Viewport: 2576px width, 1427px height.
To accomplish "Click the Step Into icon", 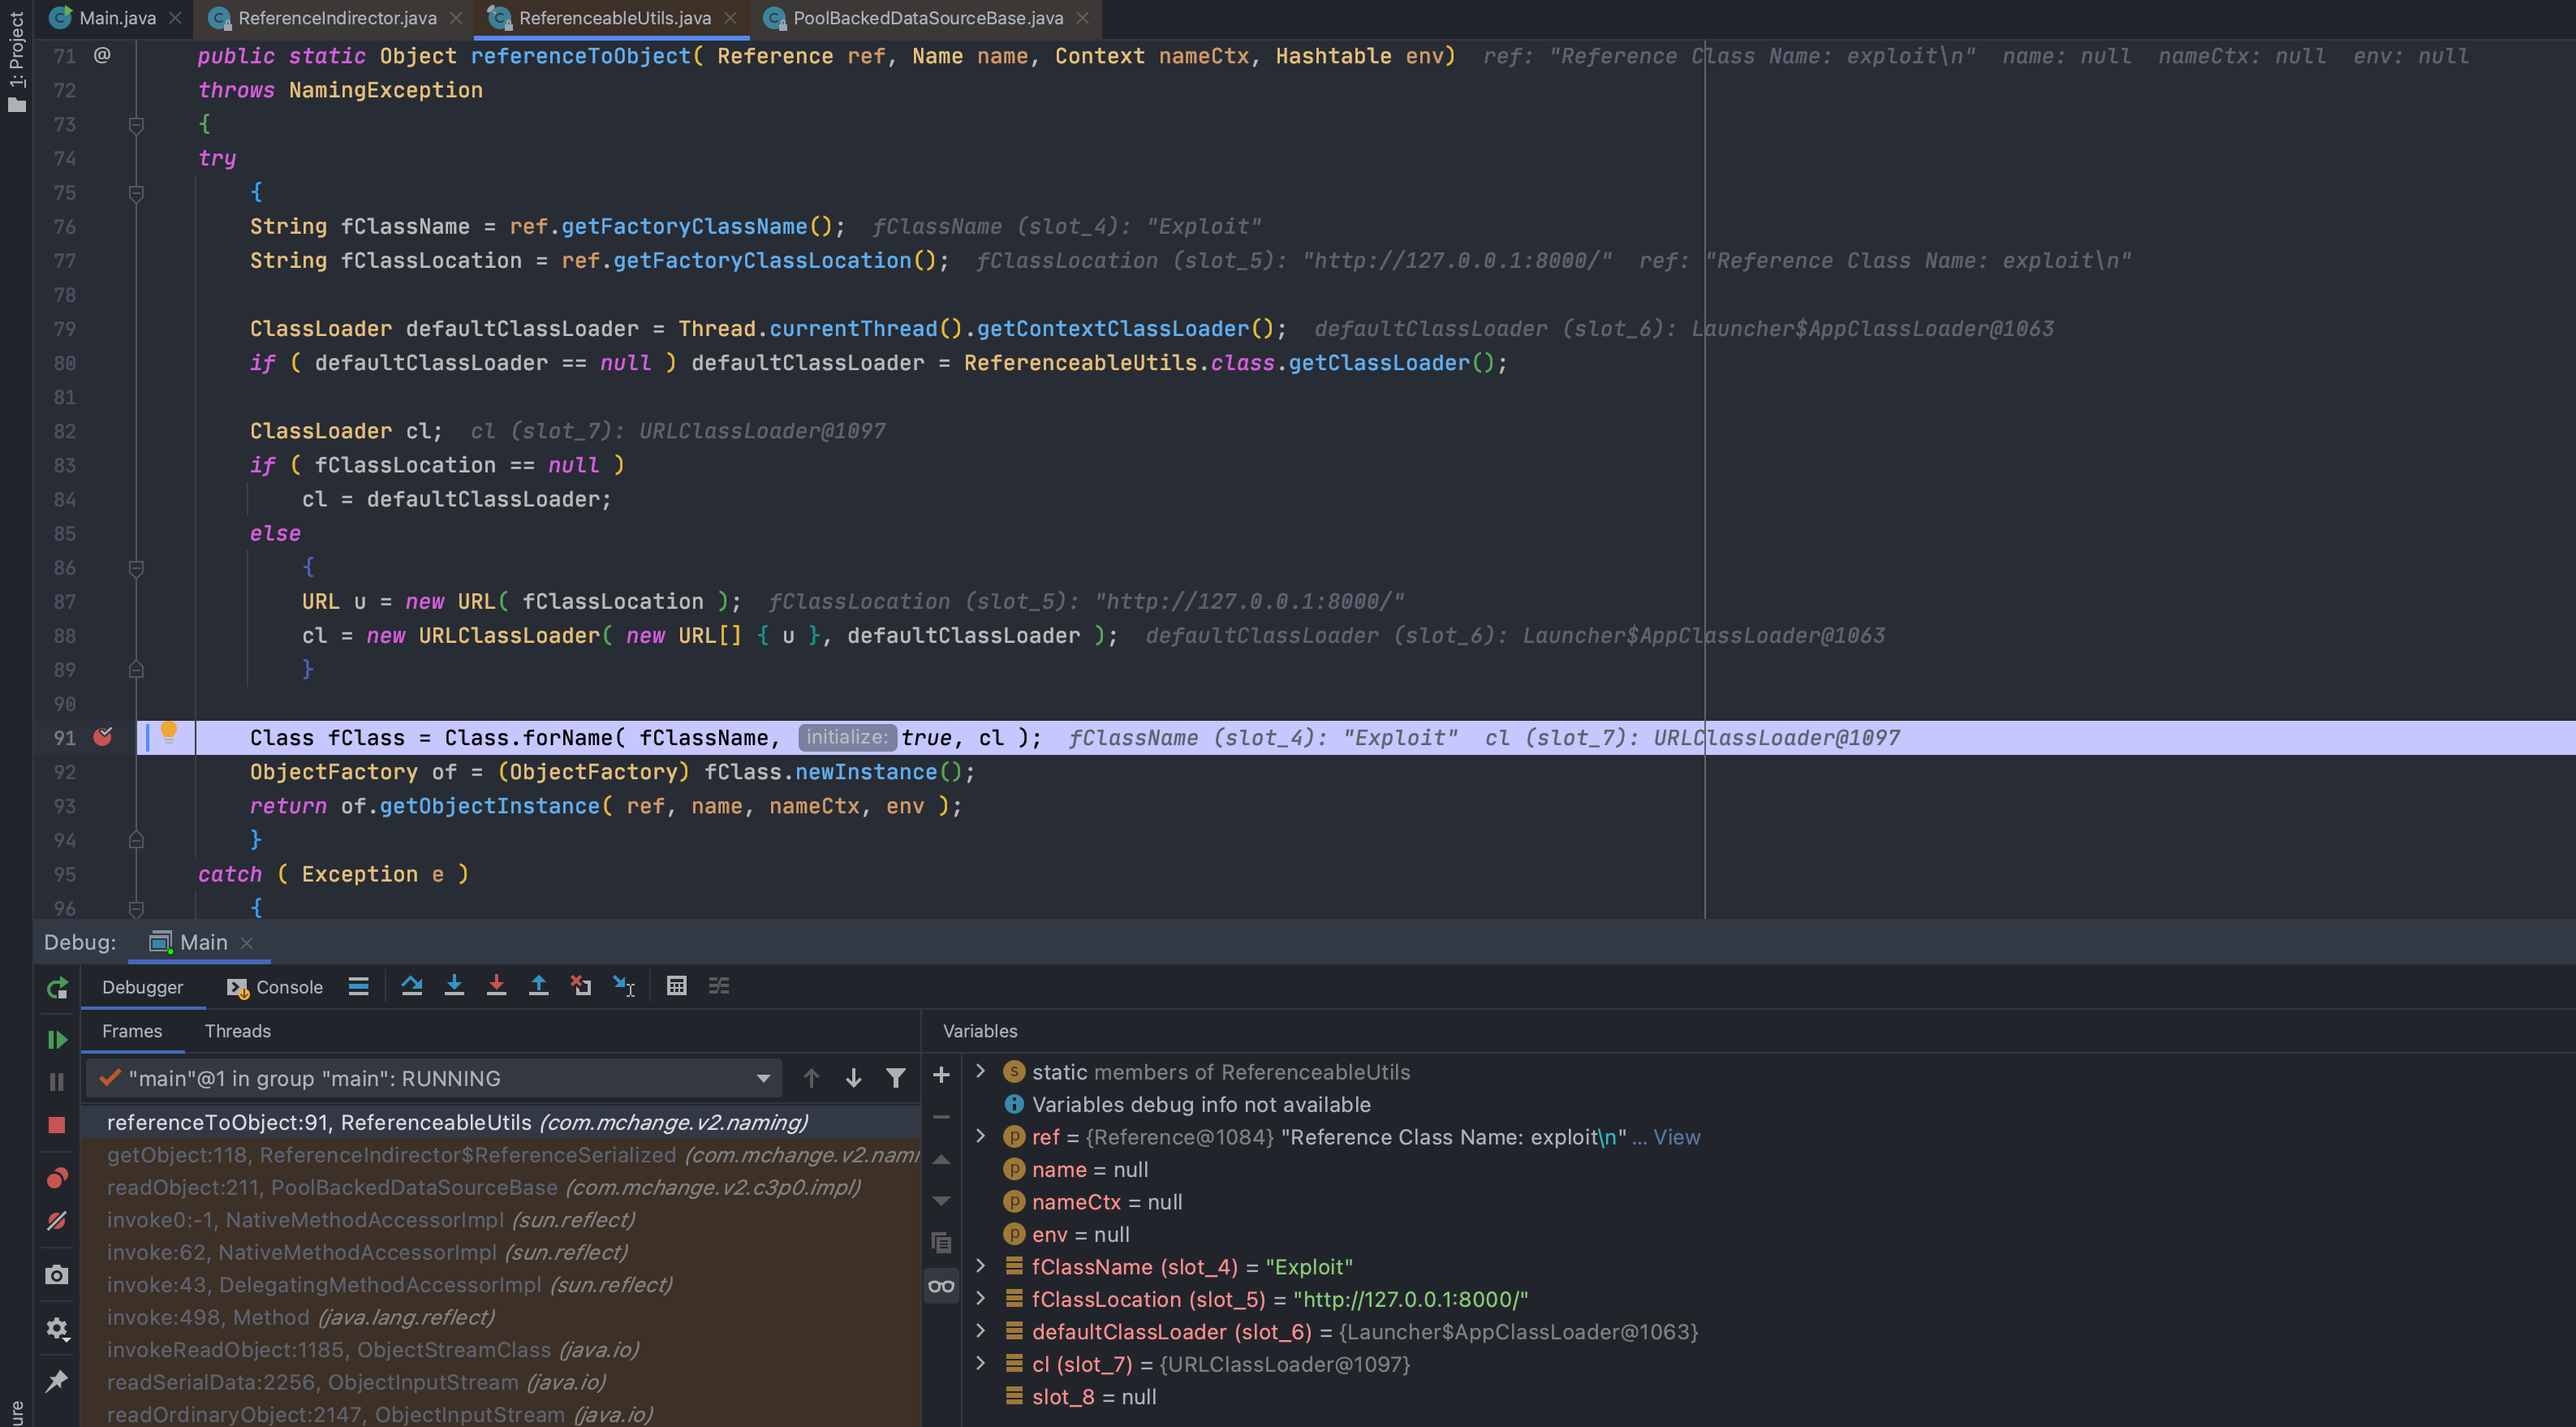I will tap(454, 987).
